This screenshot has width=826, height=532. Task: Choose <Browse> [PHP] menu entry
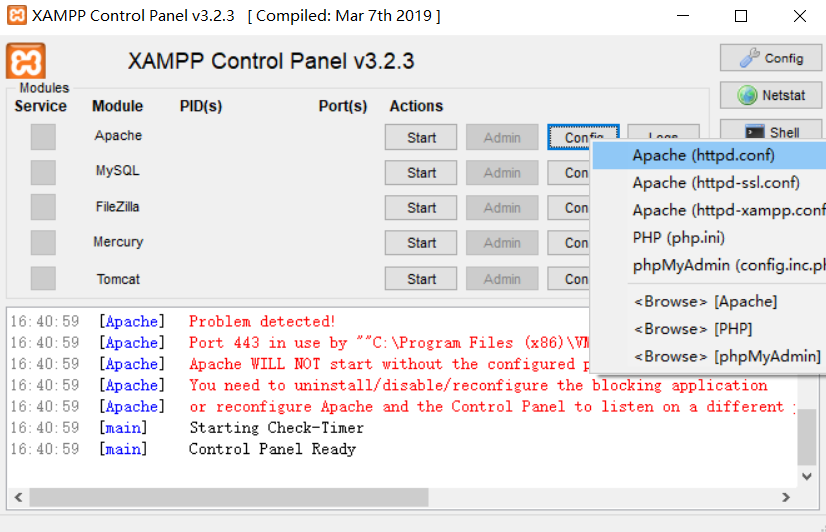tap(709, 329)
